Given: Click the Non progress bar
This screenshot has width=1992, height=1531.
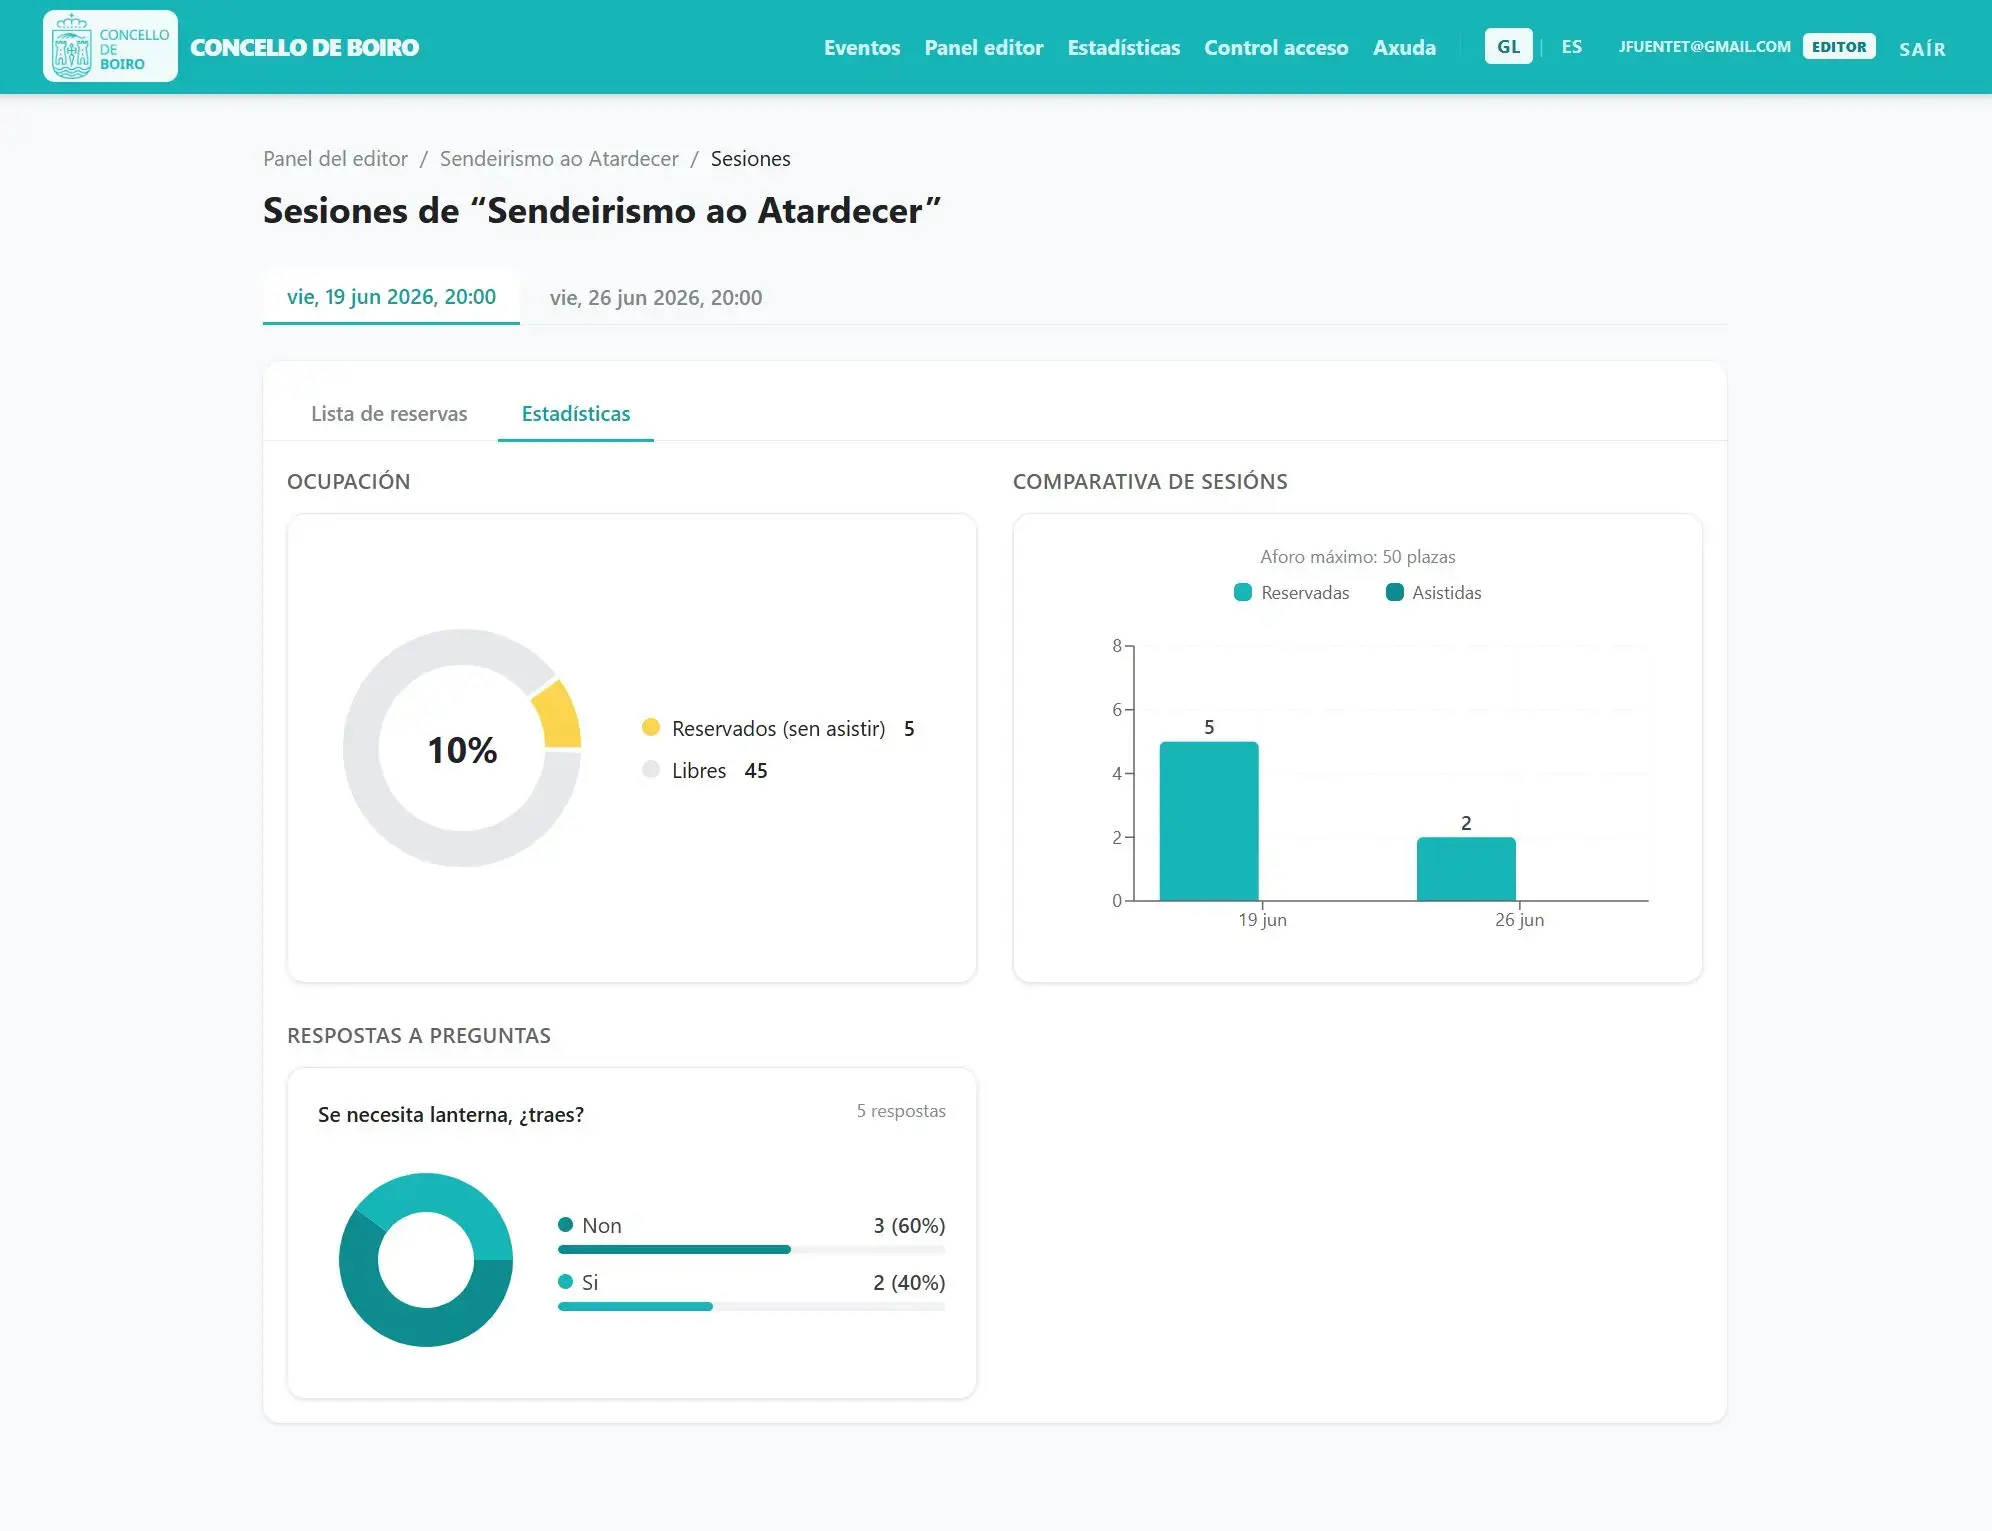Looking at the screenshot, I should pyautogui.click(x=751, y=1249).
